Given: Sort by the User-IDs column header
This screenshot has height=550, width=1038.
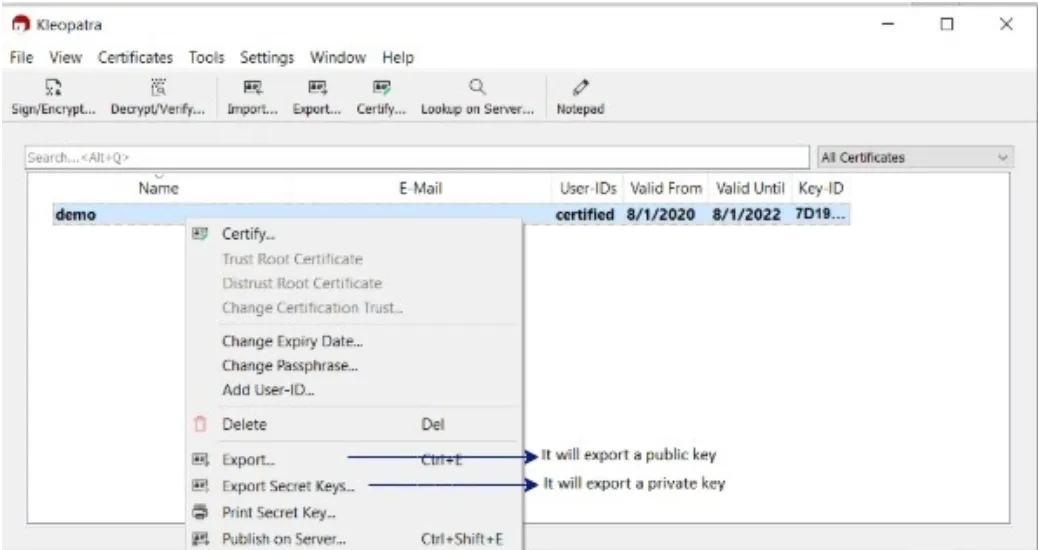Looking at the screenshot, I should pos(588,189).
